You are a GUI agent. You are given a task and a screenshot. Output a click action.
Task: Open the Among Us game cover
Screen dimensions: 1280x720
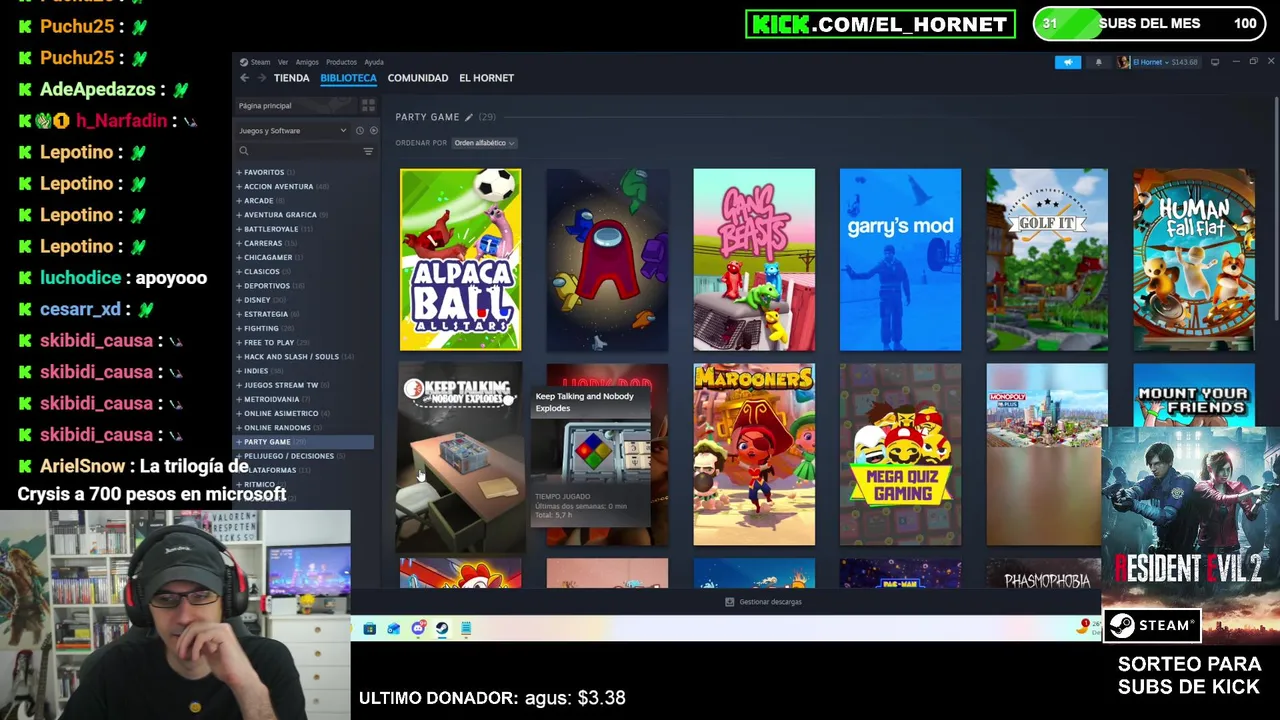click(607, 260)
